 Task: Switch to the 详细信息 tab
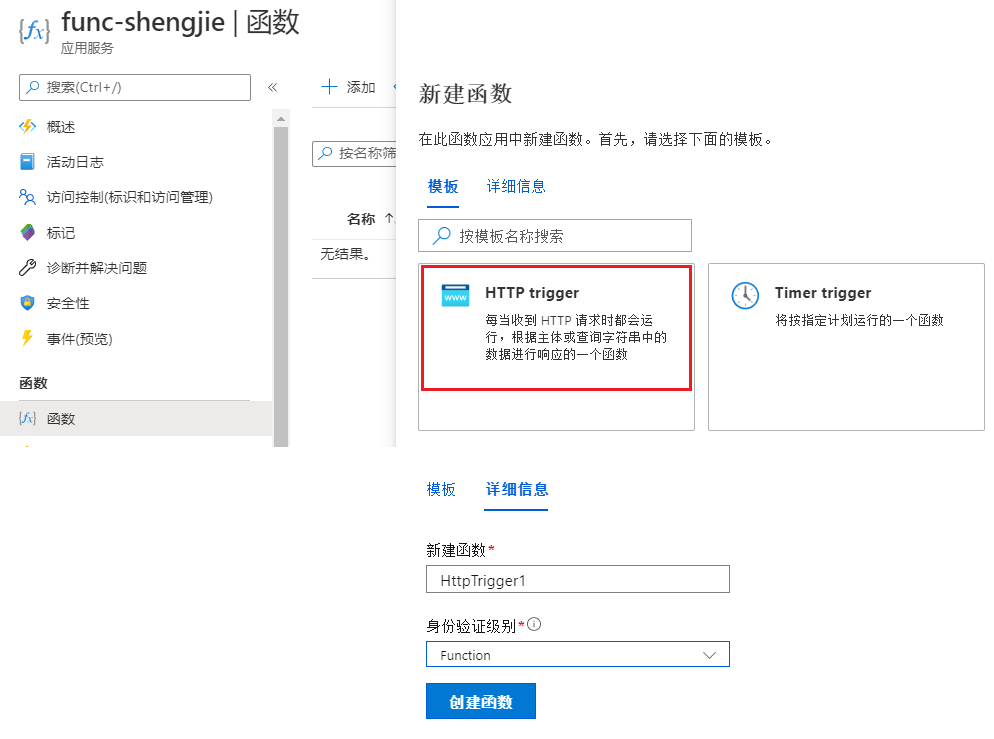[x=516, y=186]
